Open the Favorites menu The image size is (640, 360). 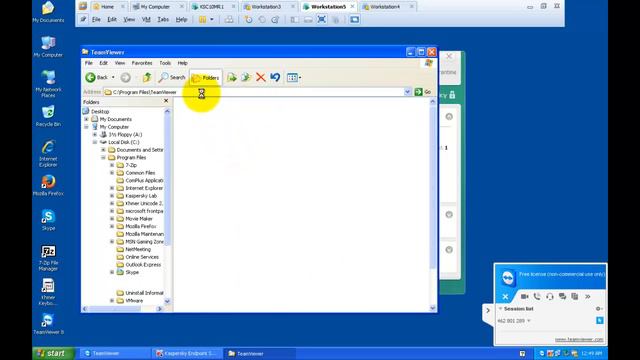[142, 63]
